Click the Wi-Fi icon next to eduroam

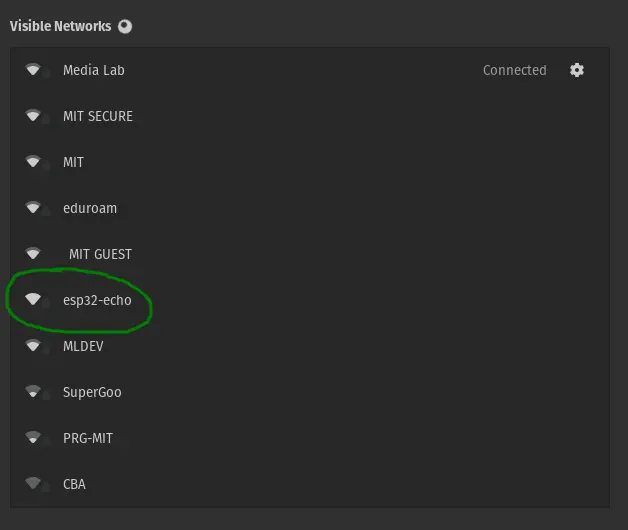point(33,208)
